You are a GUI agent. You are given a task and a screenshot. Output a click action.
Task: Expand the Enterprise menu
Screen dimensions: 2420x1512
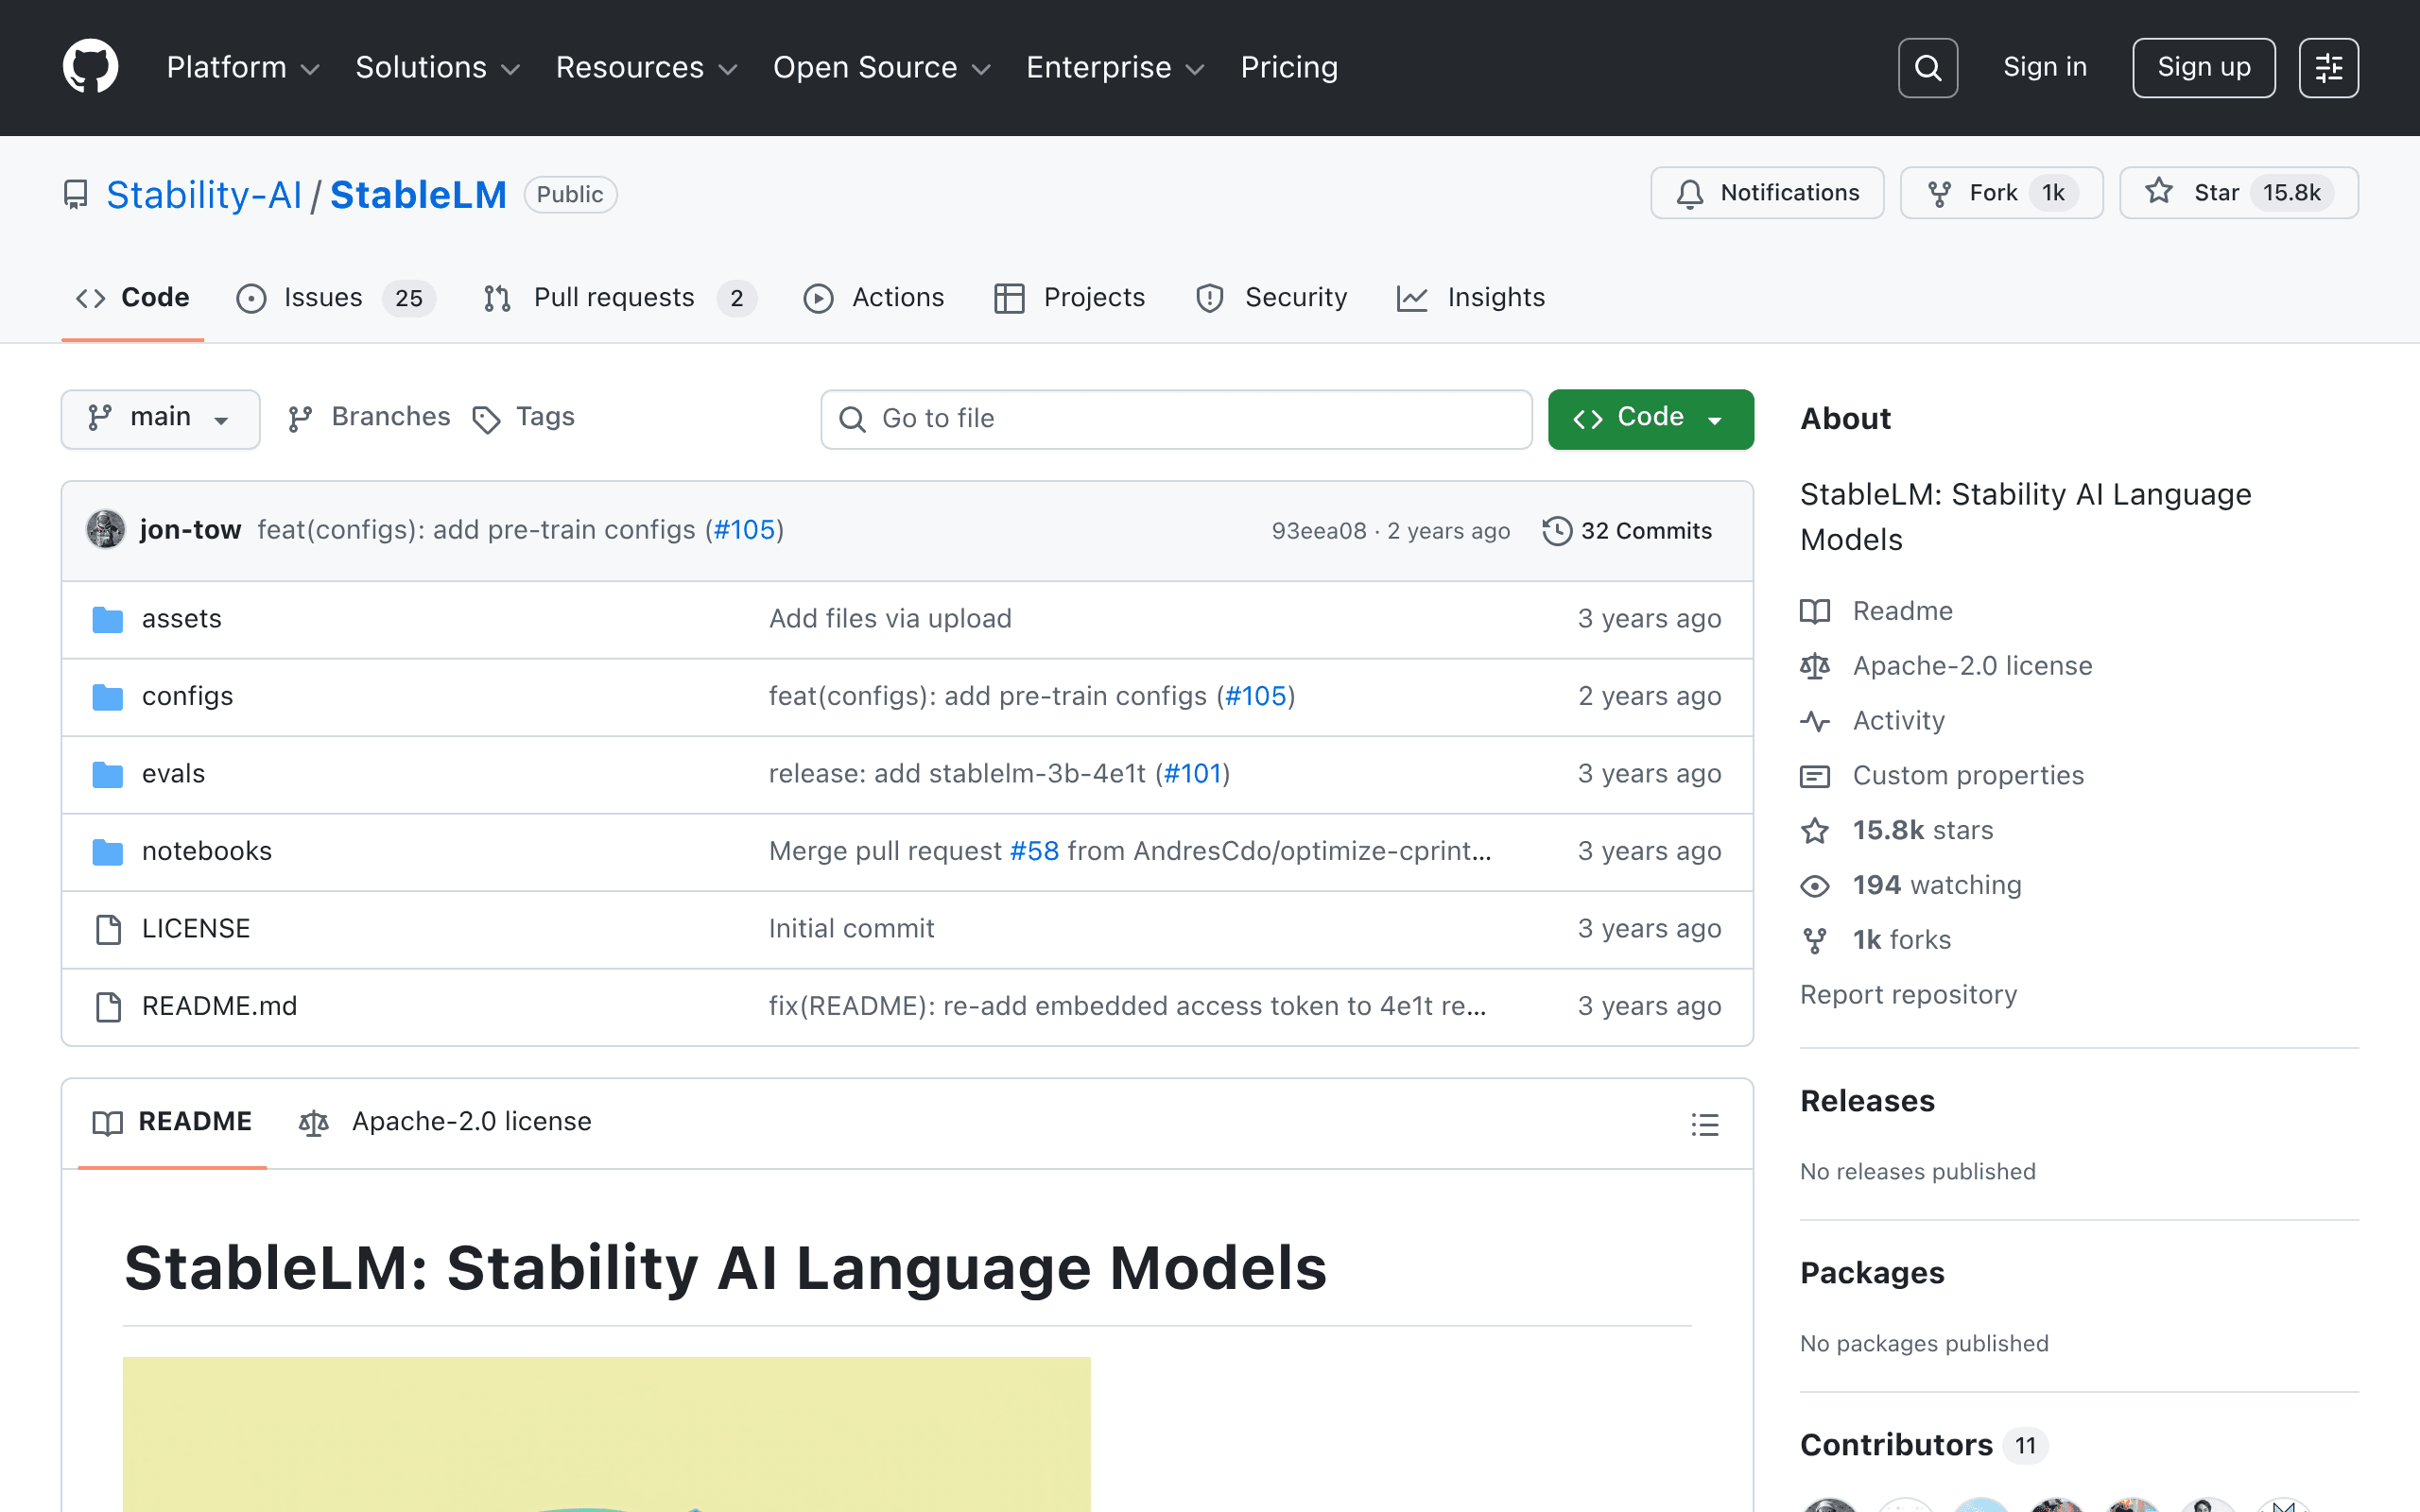pos(1116,67)
